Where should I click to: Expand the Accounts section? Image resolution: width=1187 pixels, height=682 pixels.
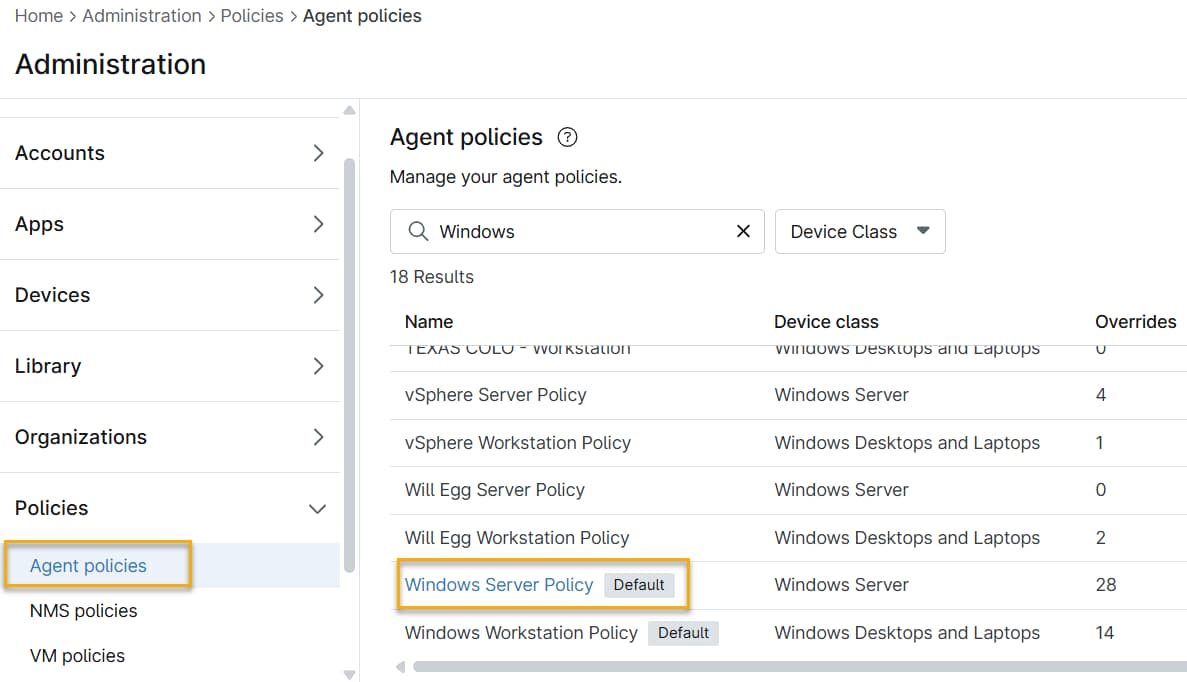point(170,153)
